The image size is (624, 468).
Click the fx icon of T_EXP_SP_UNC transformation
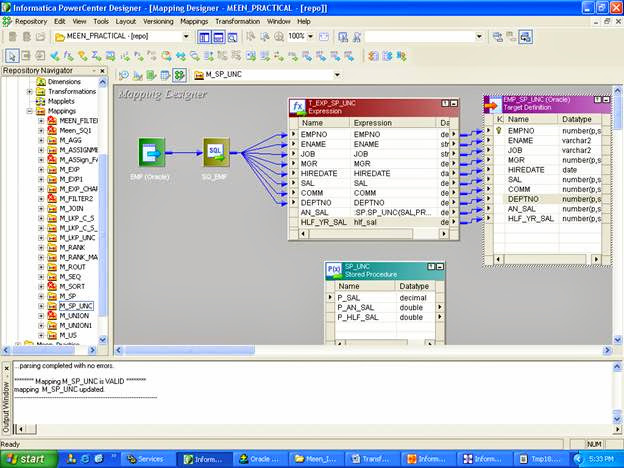click(297, 107)
